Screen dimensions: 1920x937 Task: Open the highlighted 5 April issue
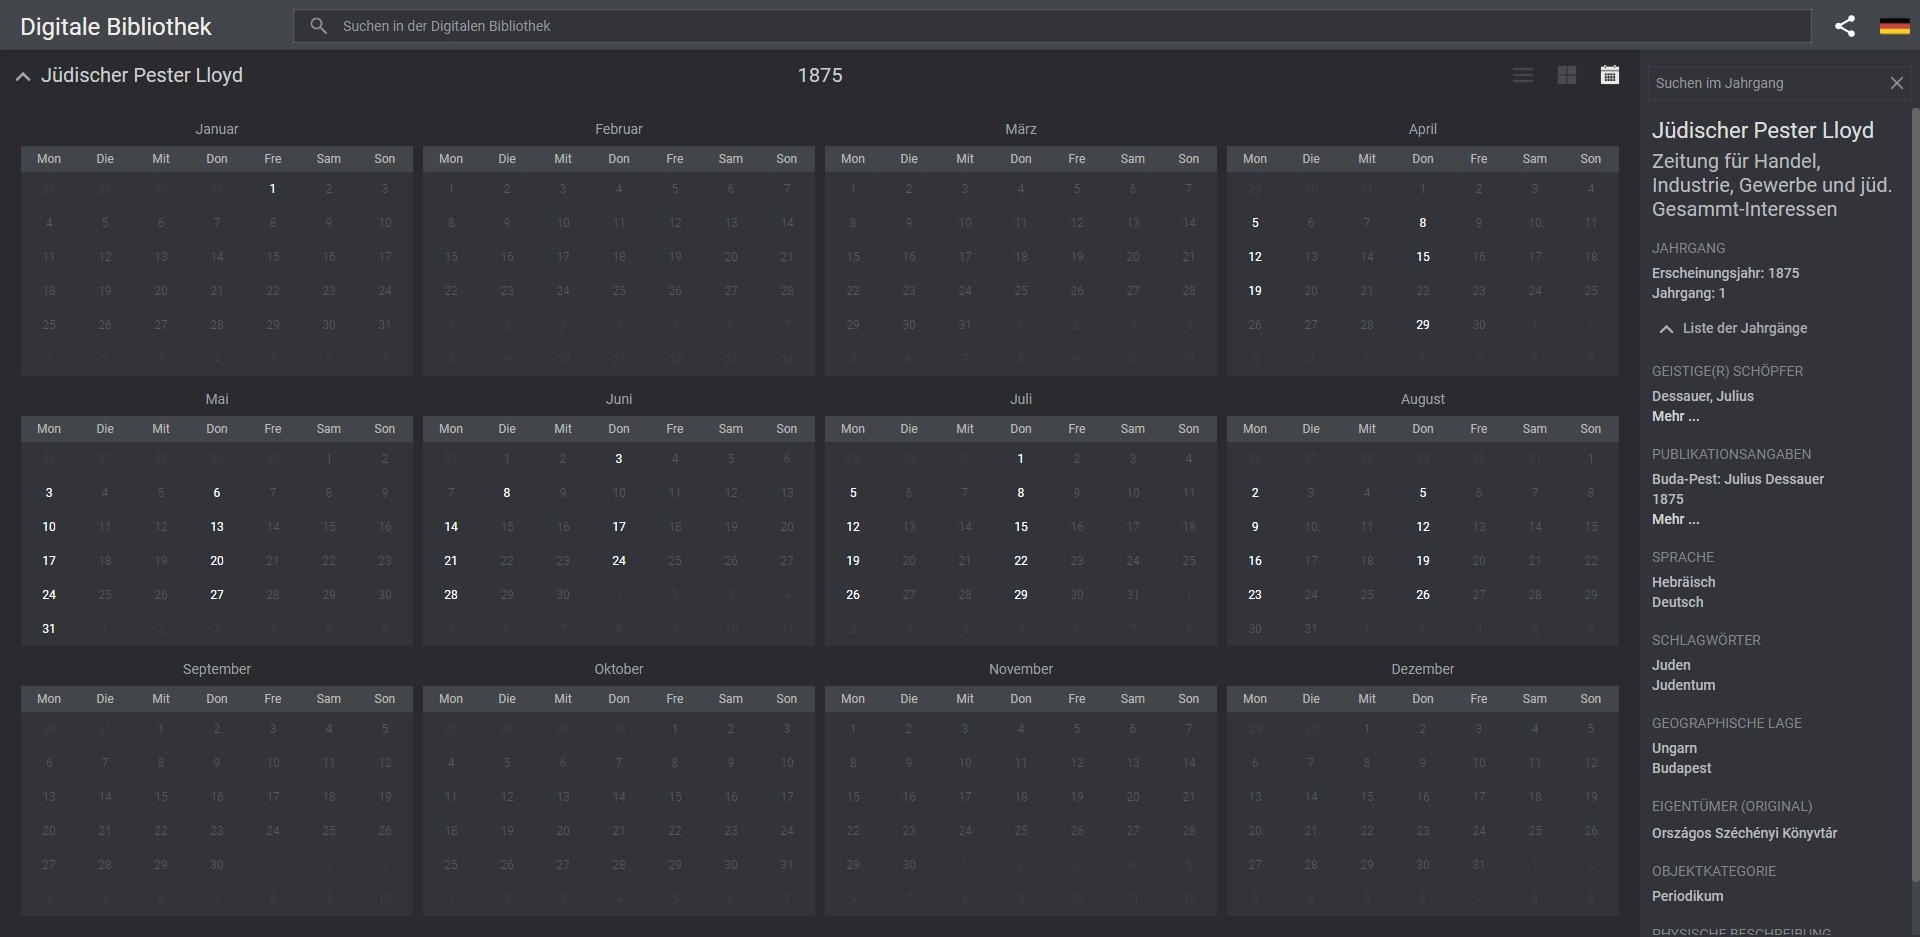coord(1255,223)
